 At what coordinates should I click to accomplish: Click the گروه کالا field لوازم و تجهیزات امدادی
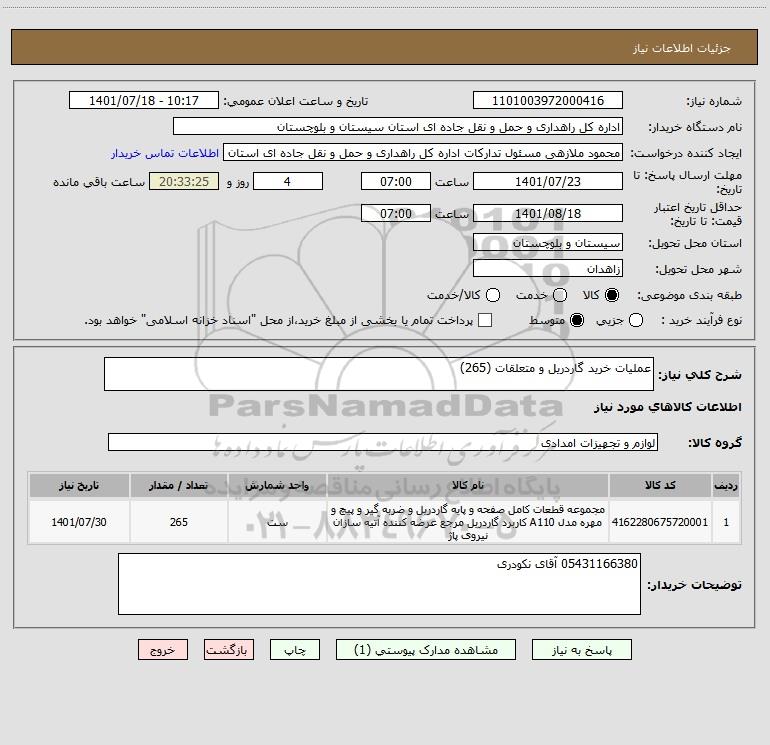click(383, 442)
